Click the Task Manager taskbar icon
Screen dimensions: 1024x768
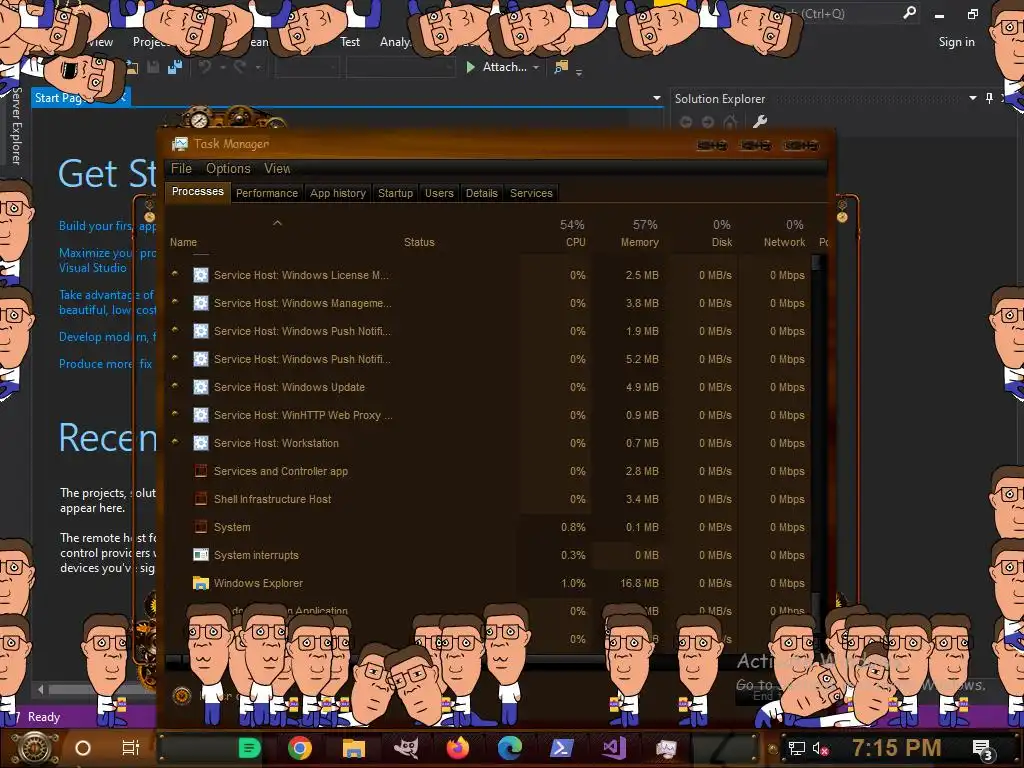click(666, 748)
